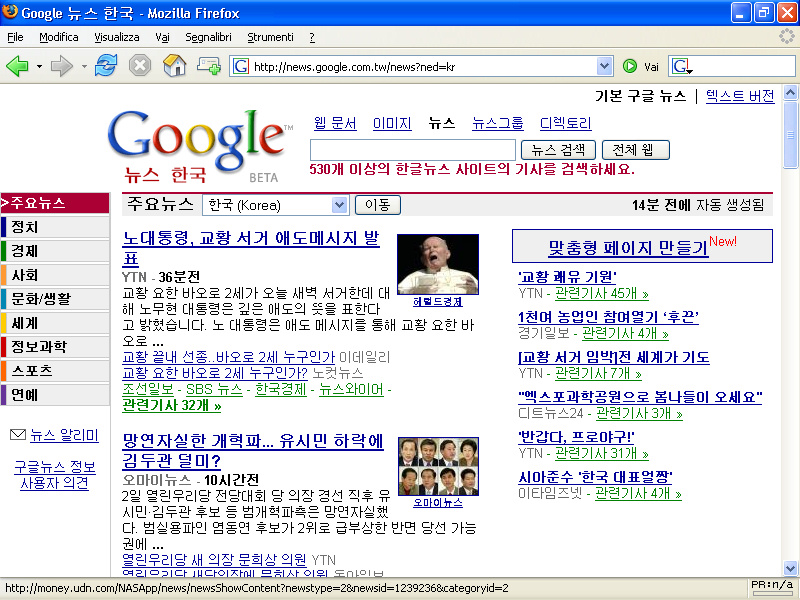Click the address bar URL field
Screen dimensions: 800x600
(423, 66)
